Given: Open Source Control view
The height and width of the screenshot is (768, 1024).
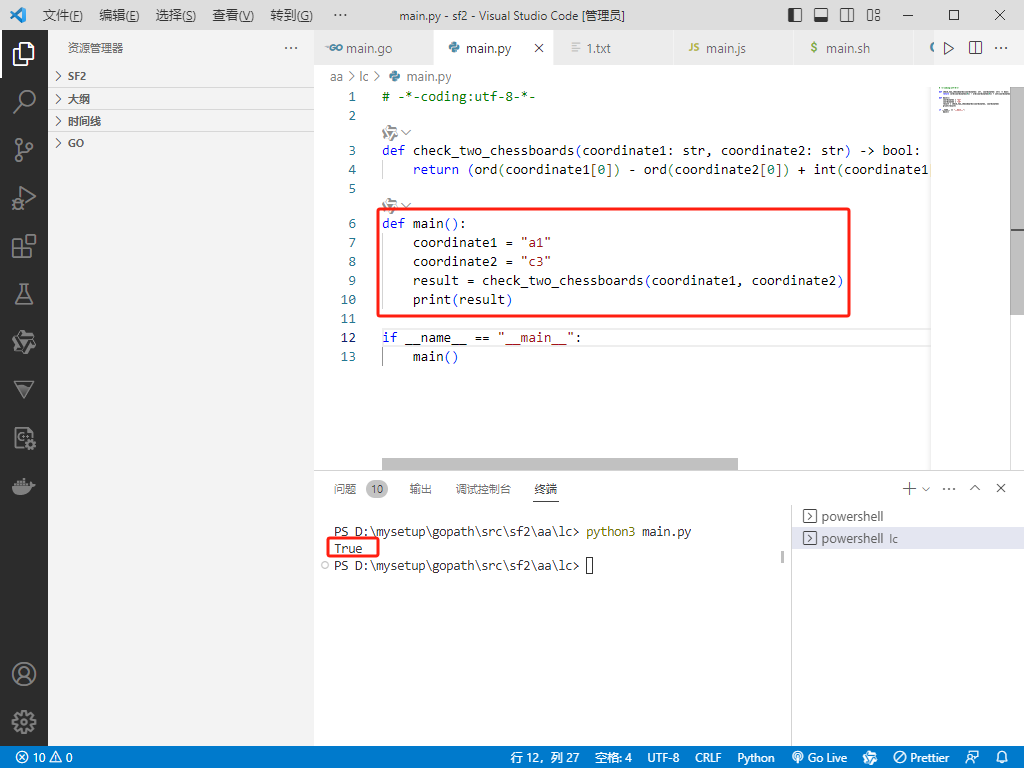Looking at the screenshot, I should 24,150.
